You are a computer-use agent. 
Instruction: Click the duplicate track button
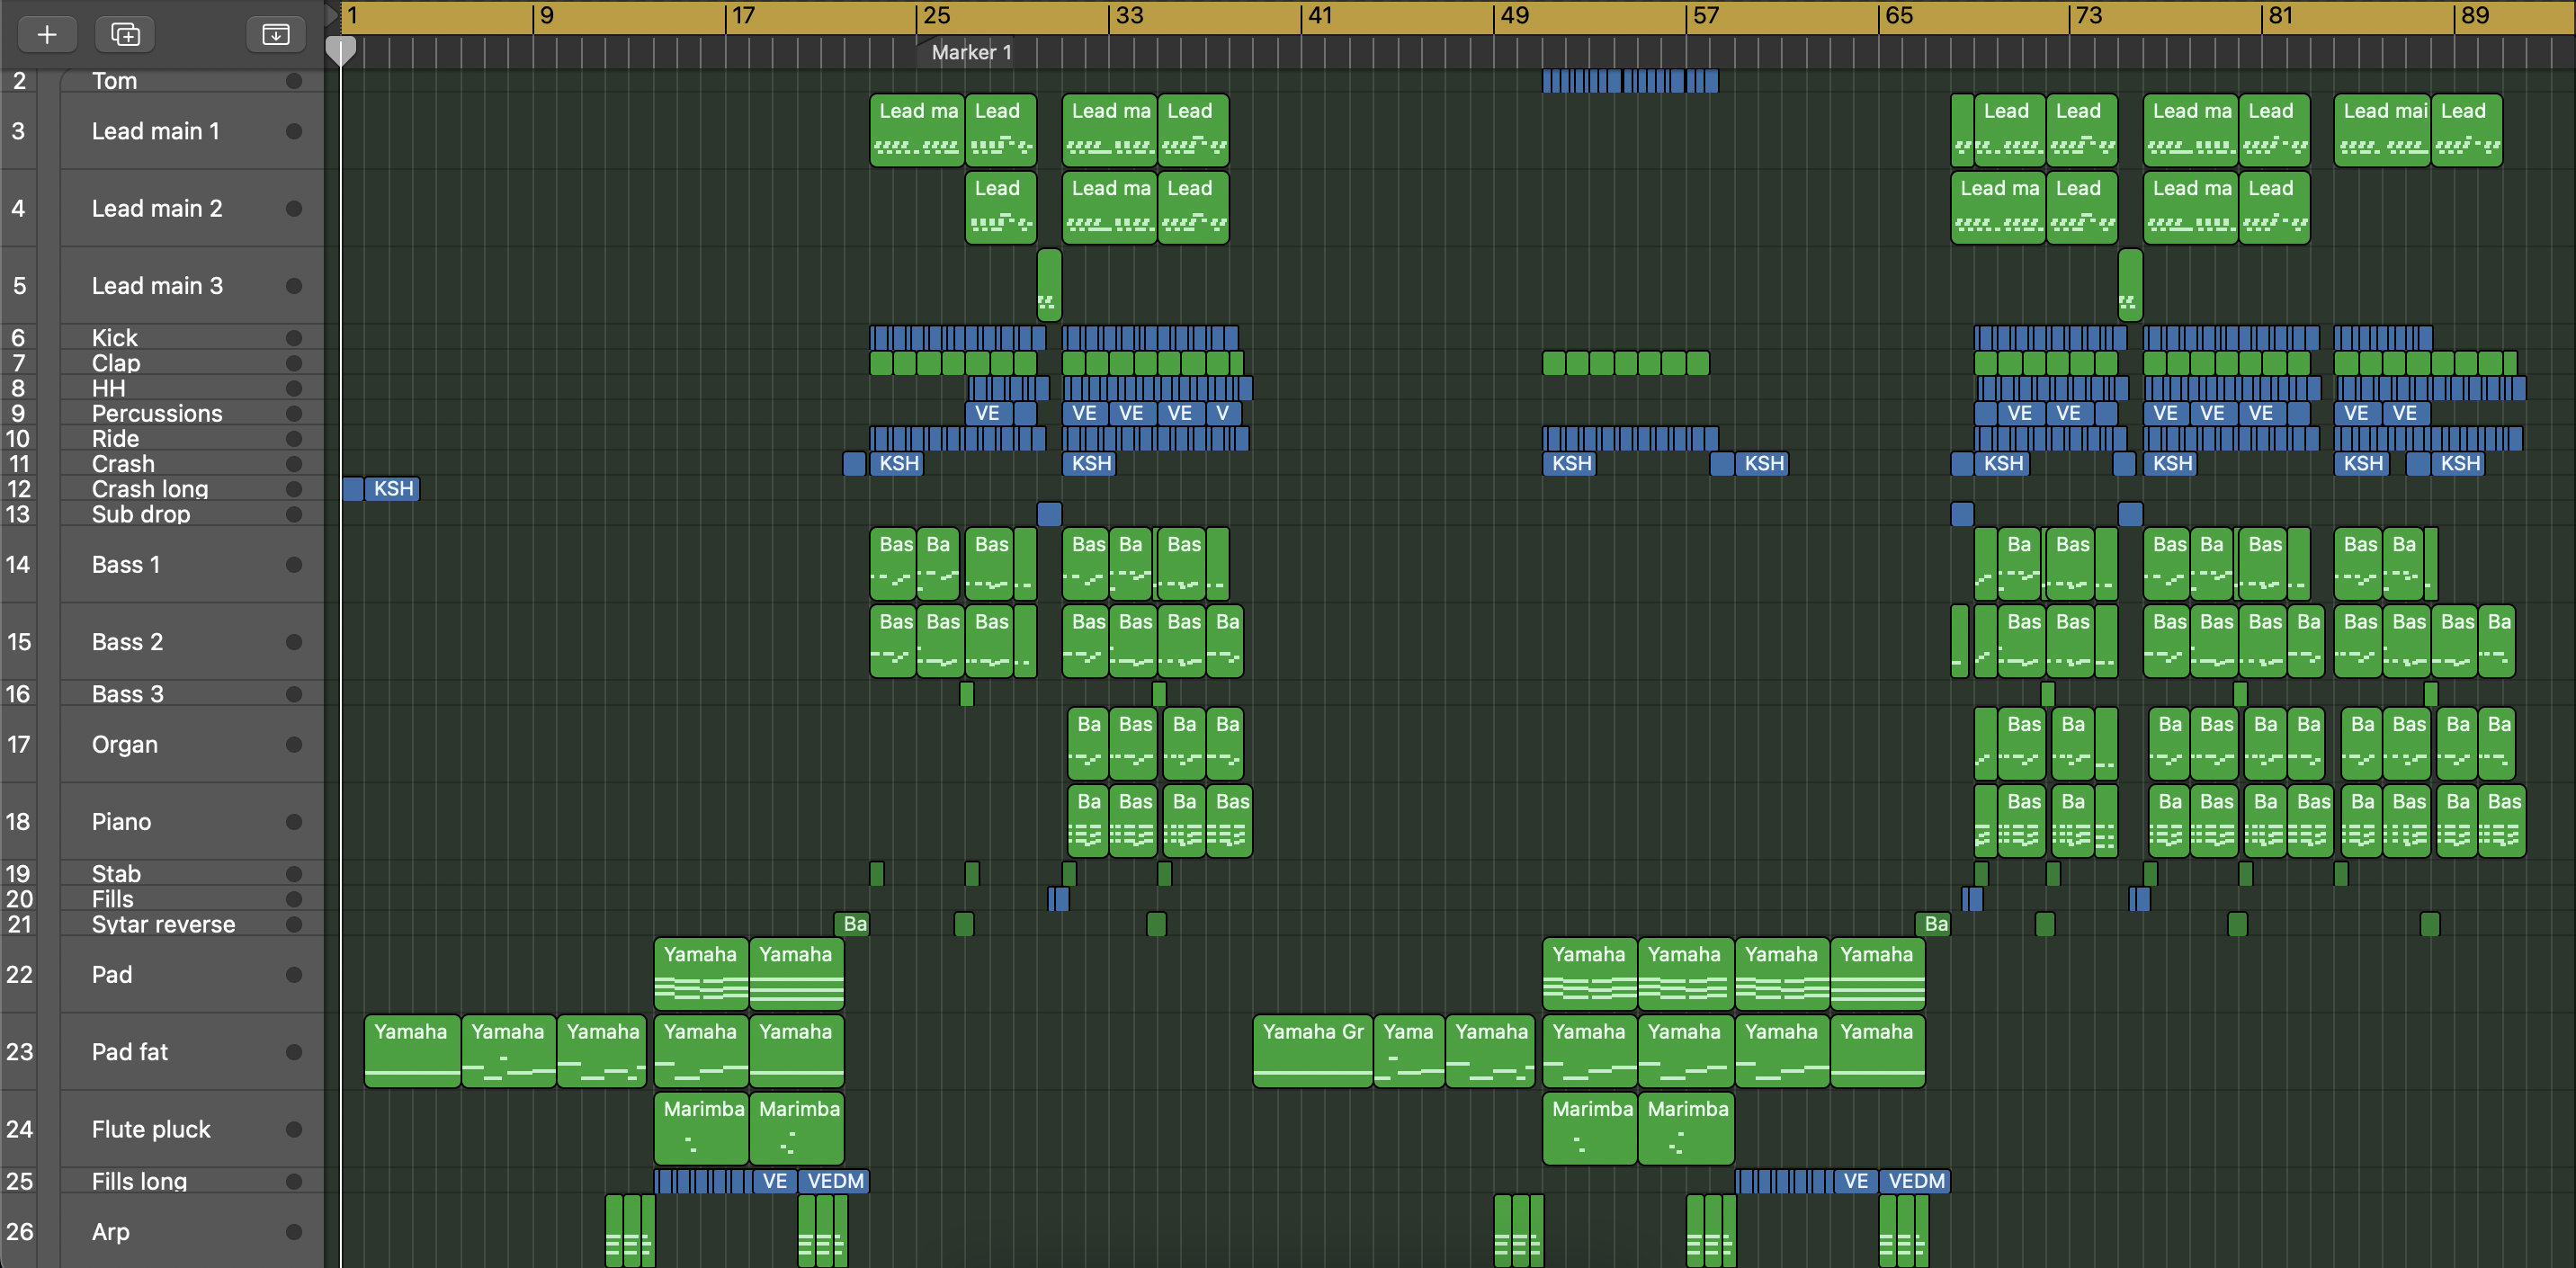[x=125, y=35]
